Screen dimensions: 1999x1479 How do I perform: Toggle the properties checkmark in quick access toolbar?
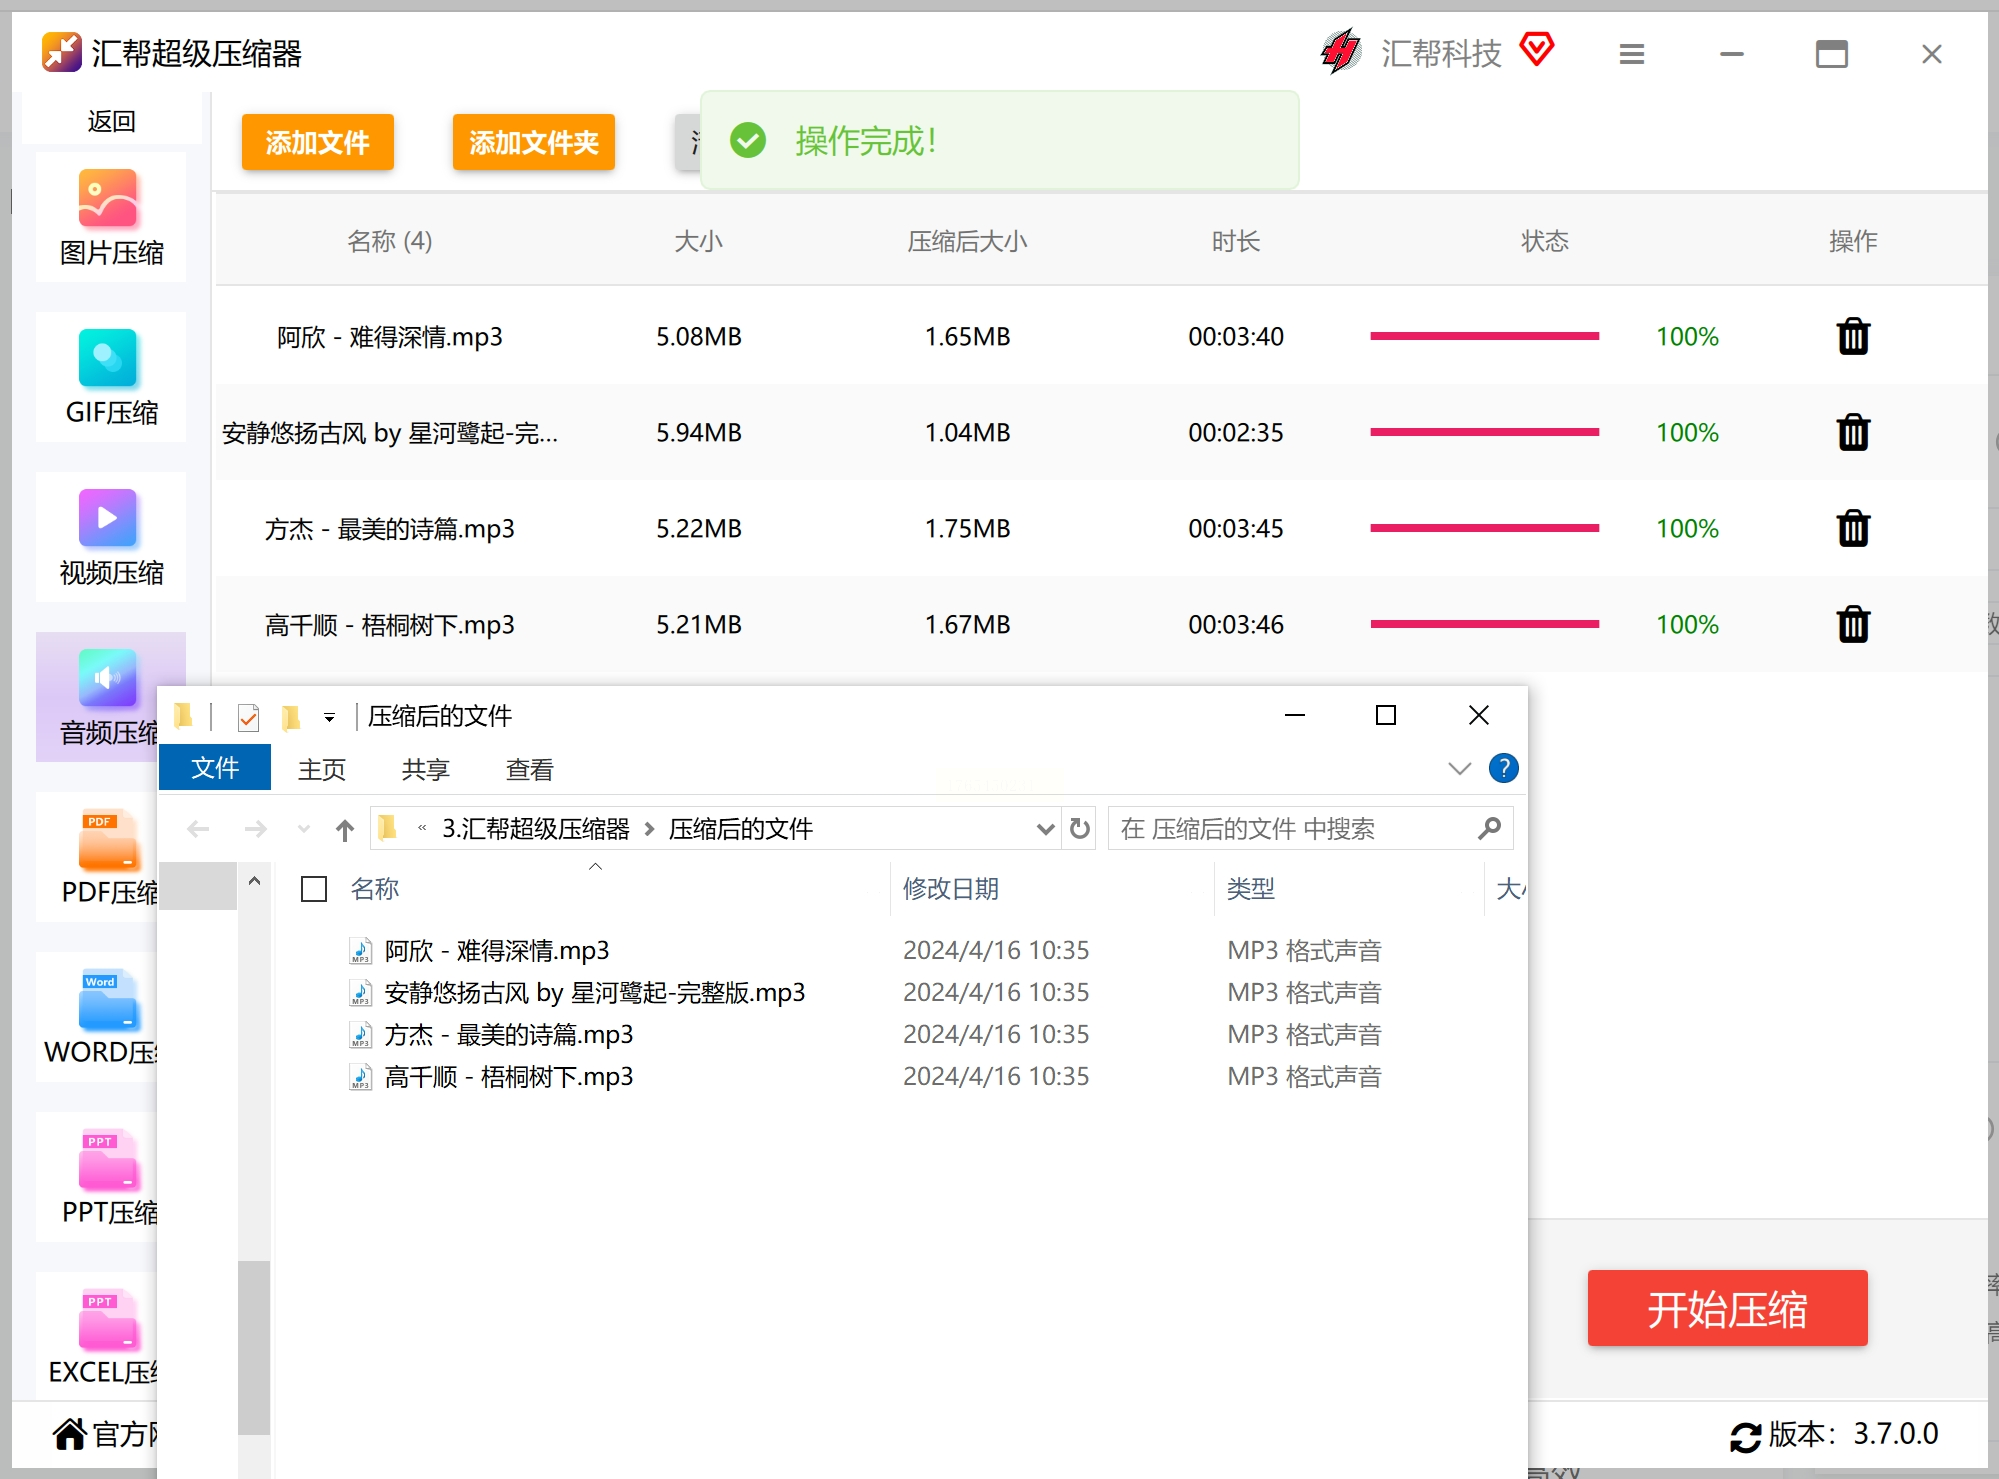click(x=248, y=717)
